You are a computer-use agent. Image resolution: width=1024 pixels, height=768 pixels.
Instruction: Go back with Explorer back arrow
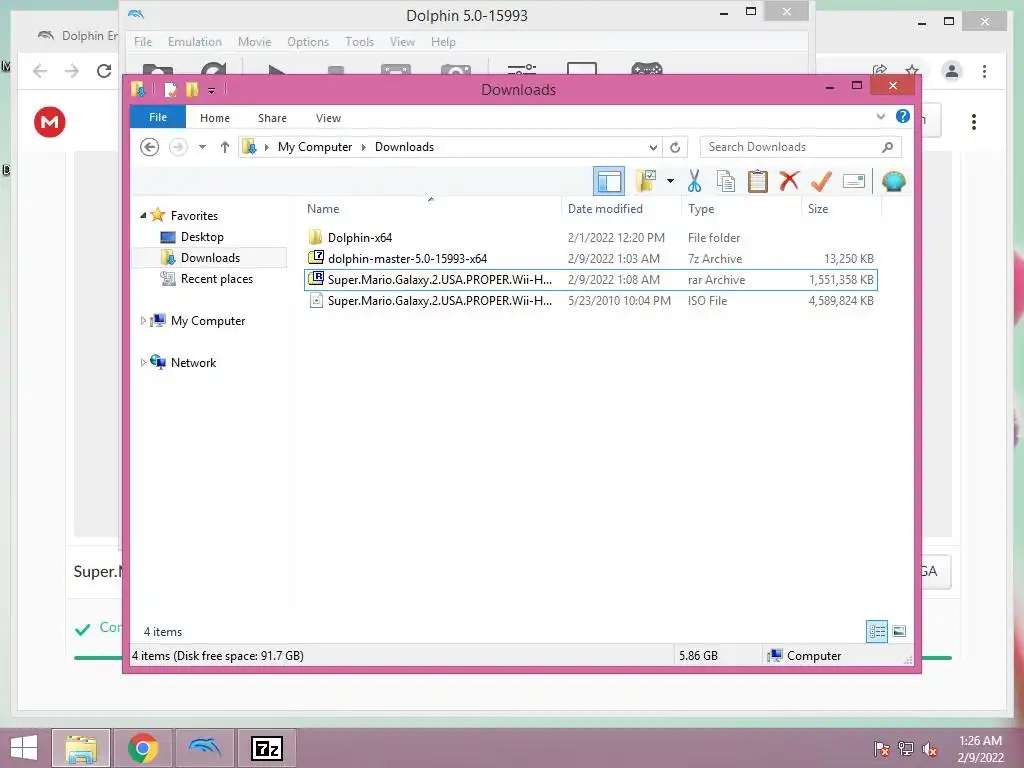(150, 147)
